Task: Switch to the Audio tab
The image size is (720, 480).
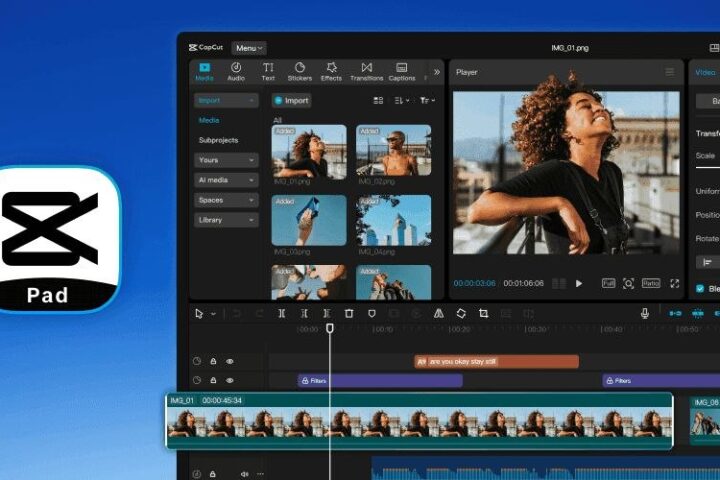Action: 236,72
